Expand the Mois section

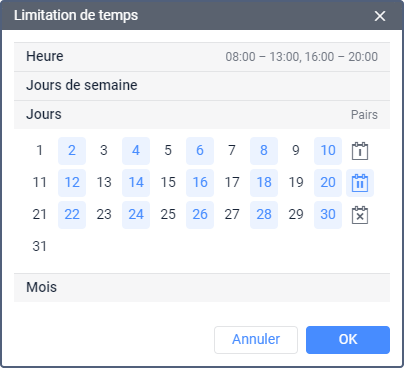click(x=202, y=288)
